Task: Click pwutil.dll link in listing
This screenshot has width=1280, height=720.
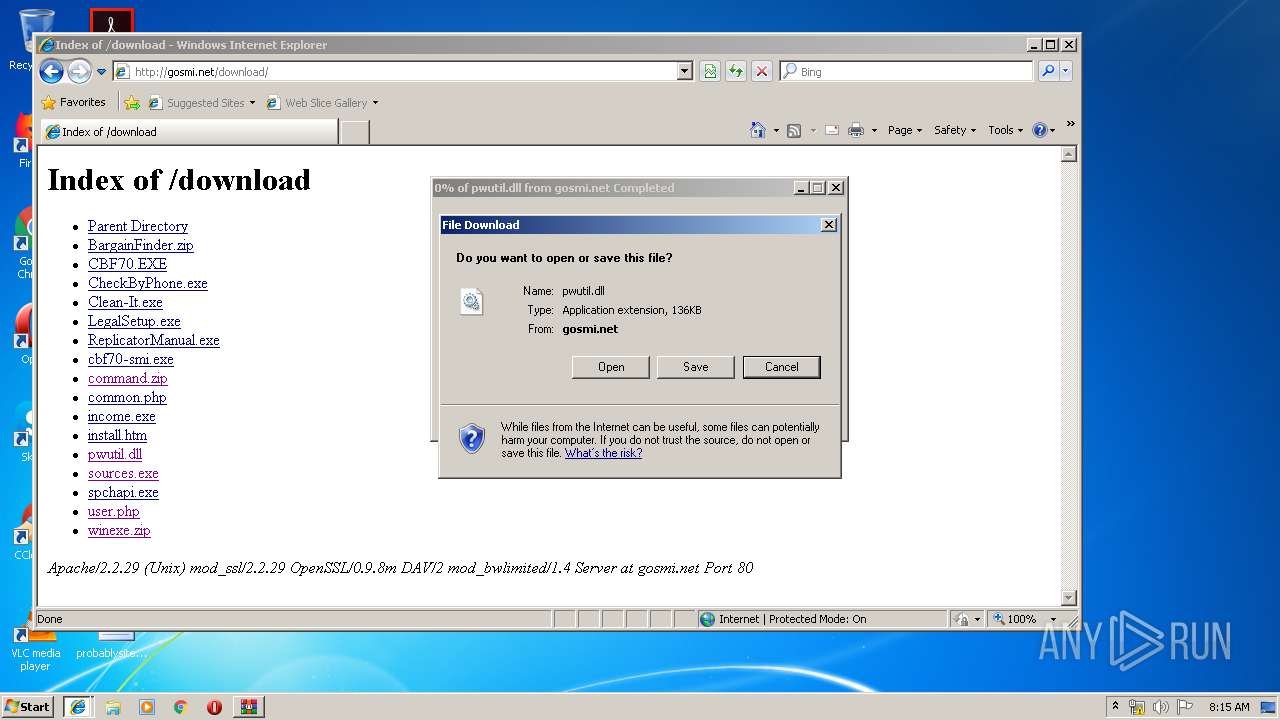Action: coord(115,454)
